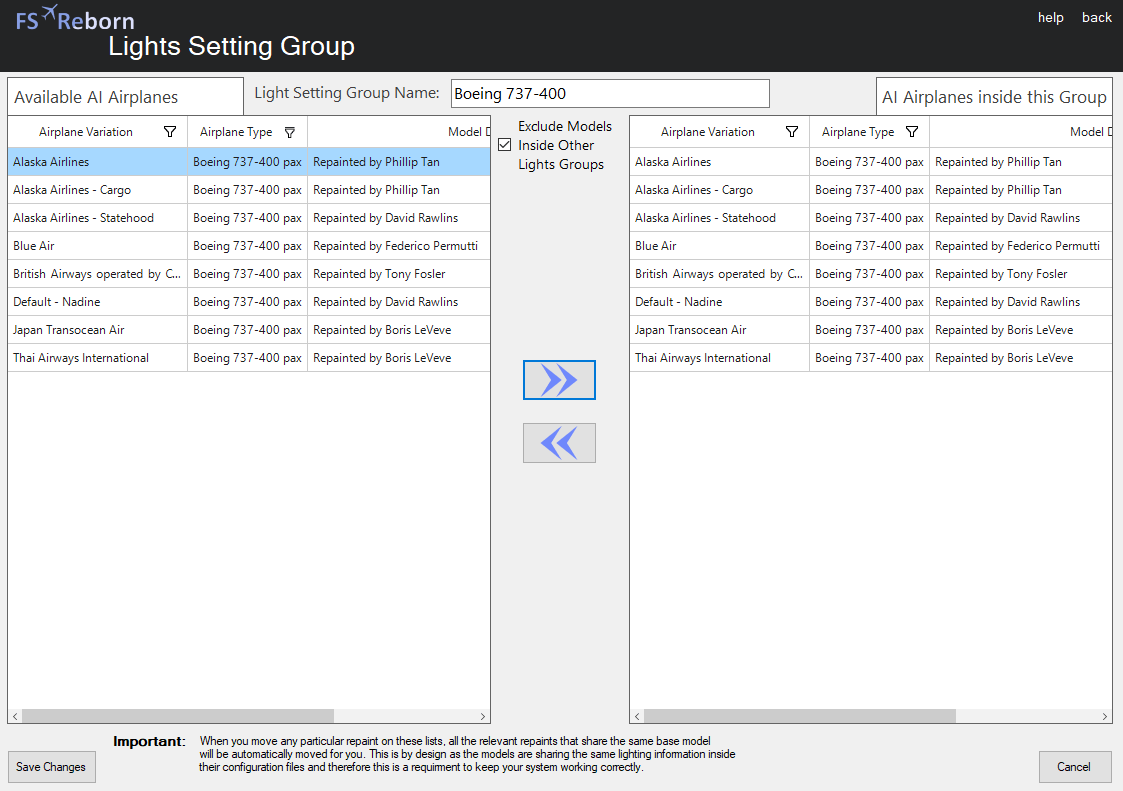Select Japan Transocean Air in Group list
This screenshot has height=791, width=1123.
tap(871, 330)
